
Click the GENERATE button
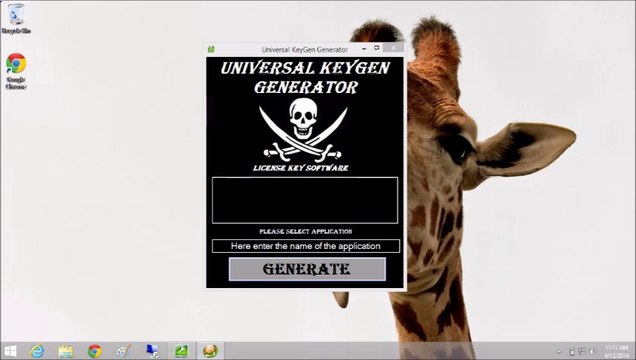[307, 269]
